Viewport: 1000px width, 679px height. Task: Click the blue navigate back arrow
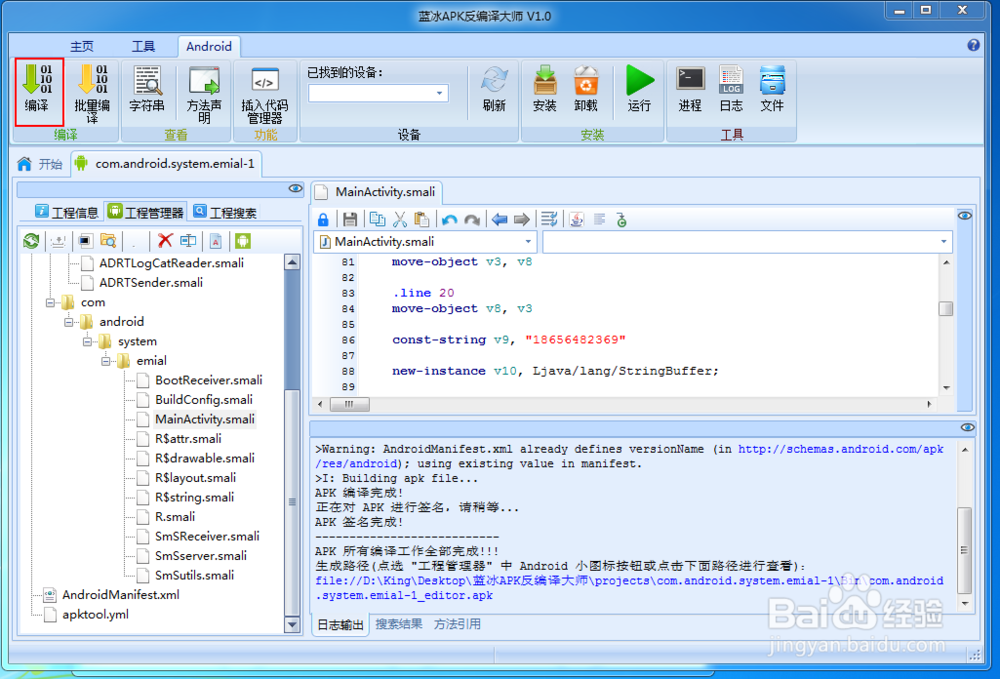click(499, 220)
